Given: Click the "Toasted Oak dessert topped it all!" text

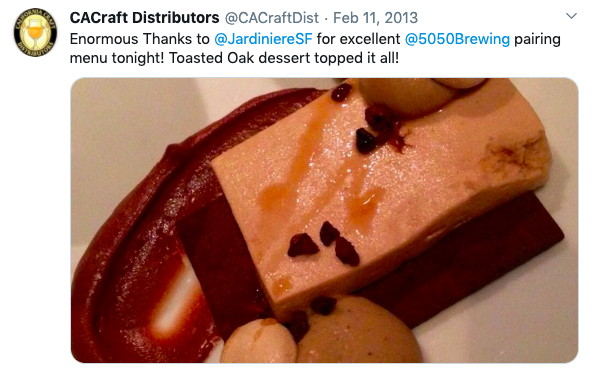Looking at the screenshot, I should [284, 58].
